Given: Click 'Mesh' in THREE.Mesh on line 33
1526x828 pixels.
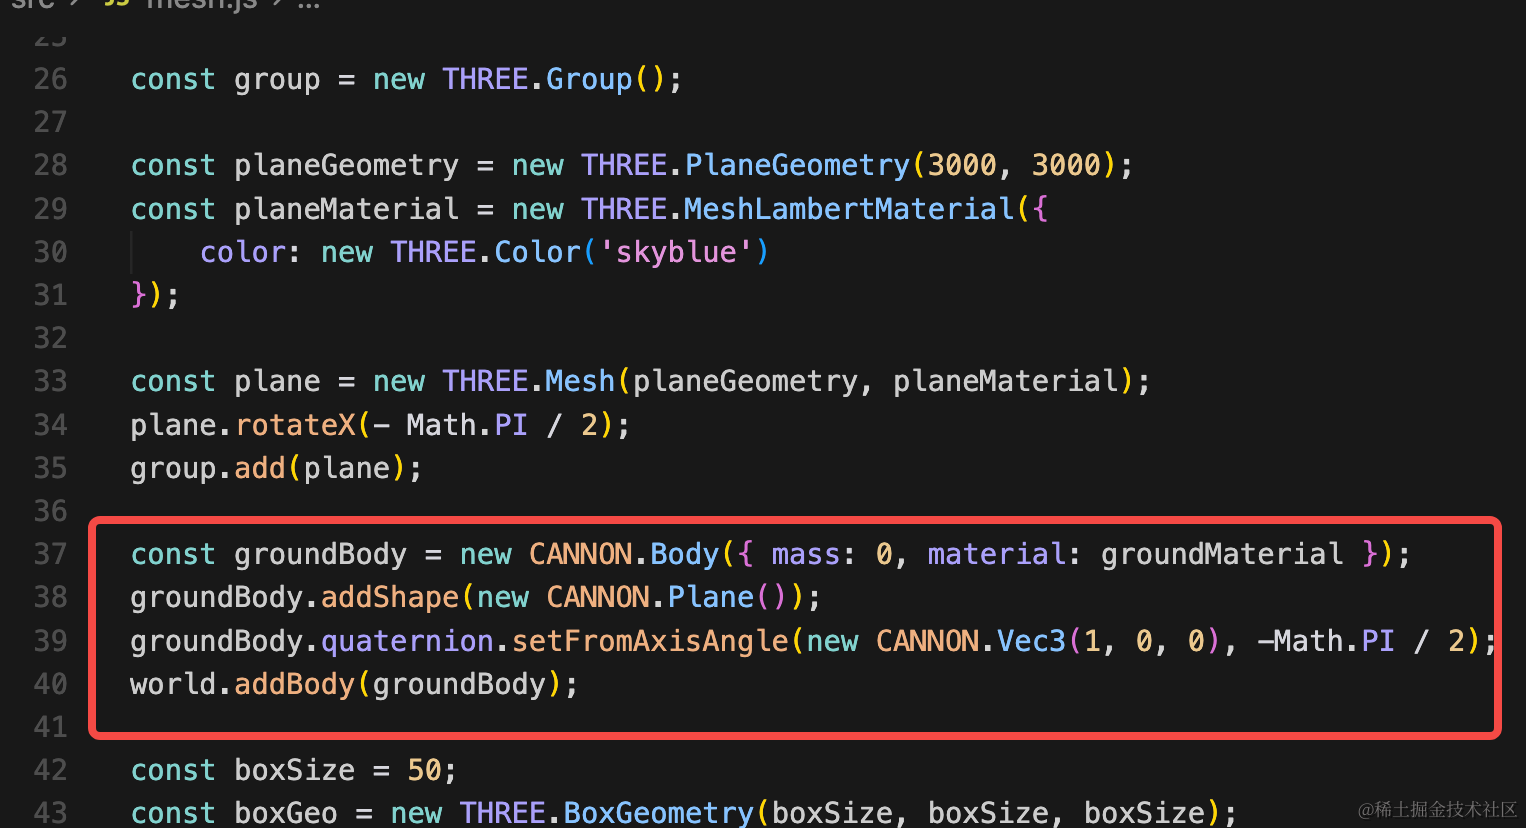Looking at the screenshot, I should [x=580, y=381].
